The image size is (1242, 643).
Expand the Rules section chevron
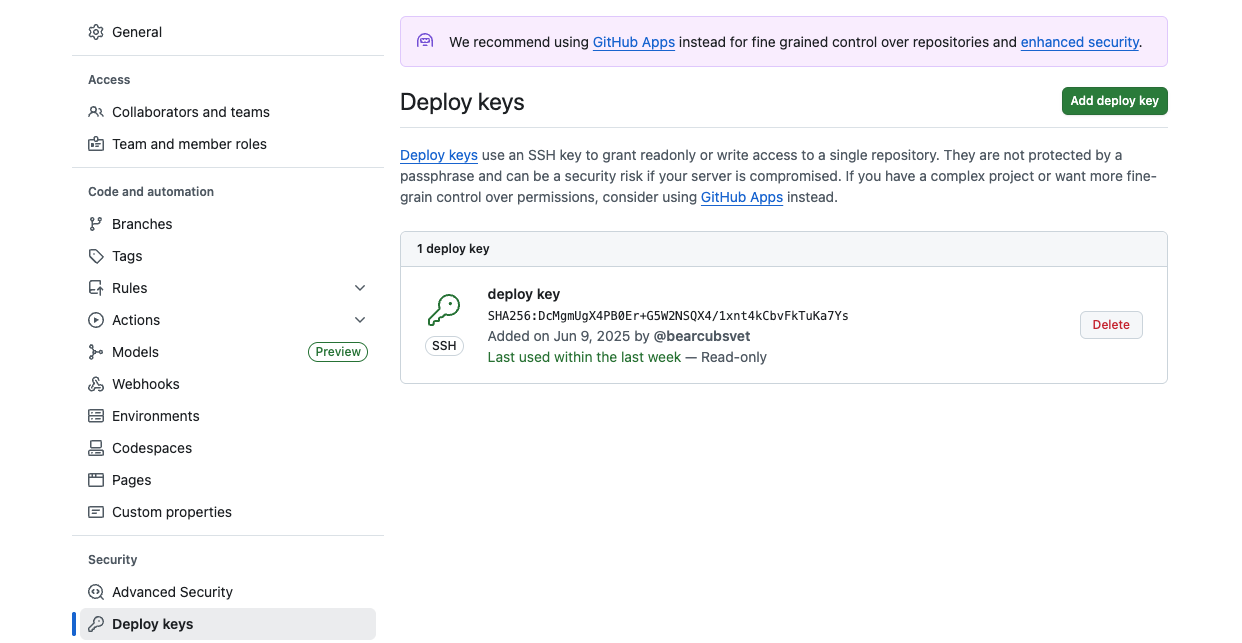click(360, 288)
